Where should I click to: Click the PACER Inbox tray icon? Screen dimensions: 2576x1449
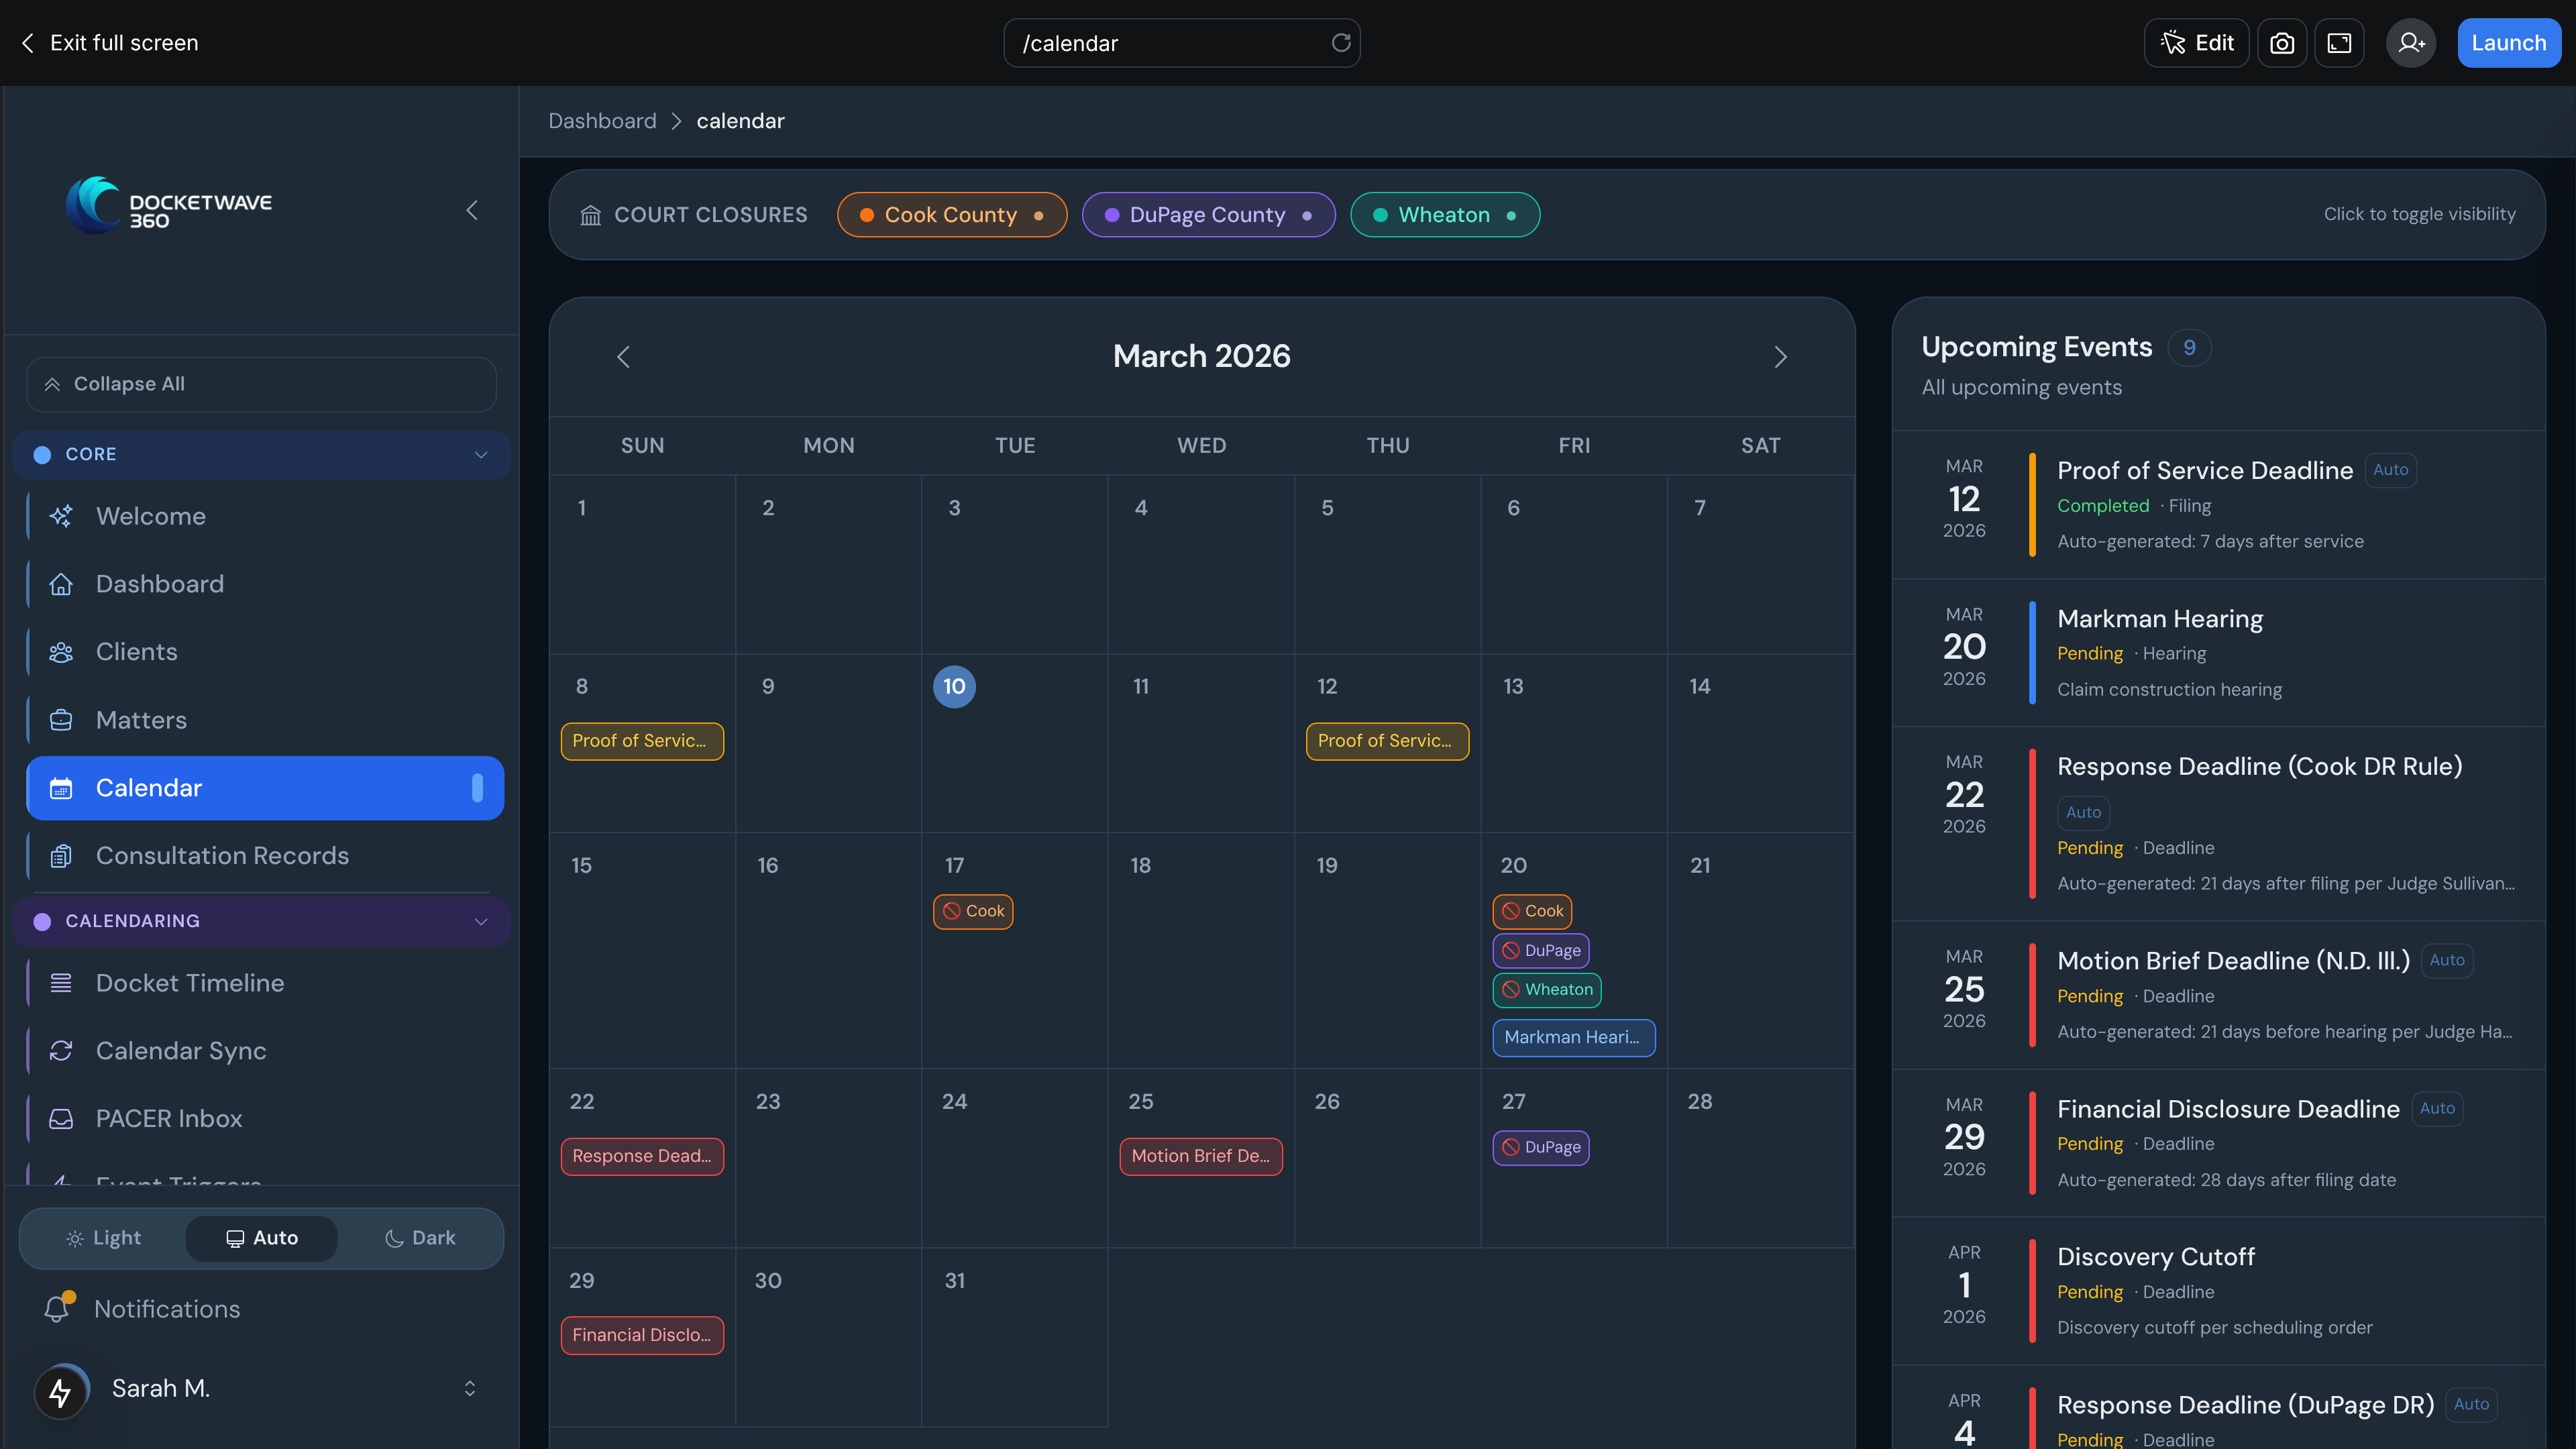coord(61,1119)
